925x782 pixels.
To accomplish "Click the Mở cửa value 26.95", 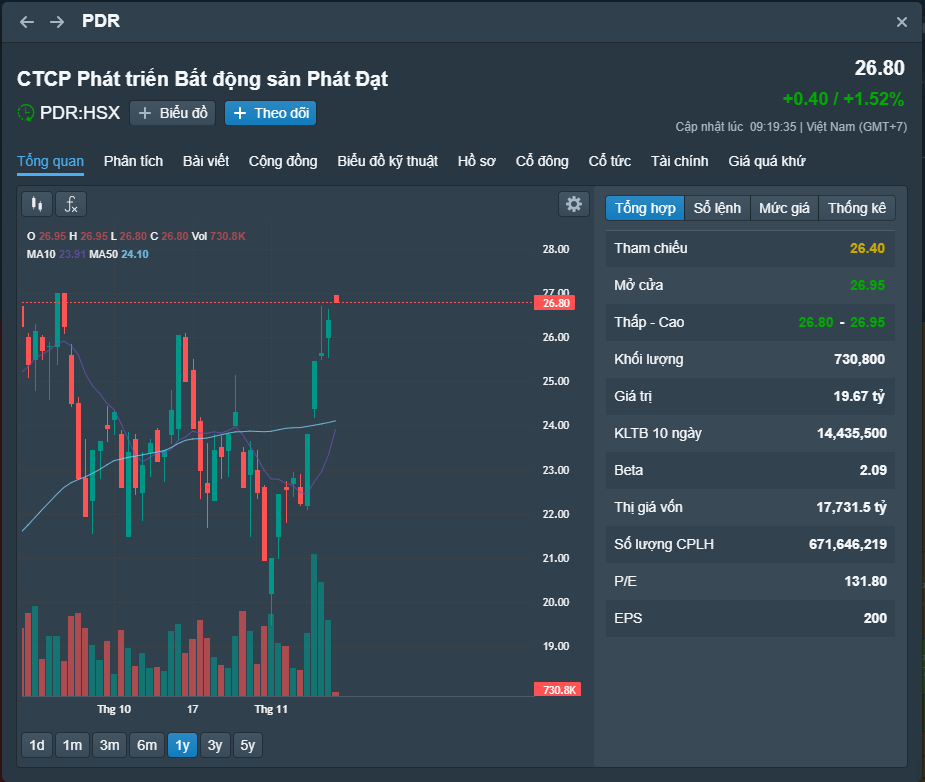I will click(x=867, y=285).
